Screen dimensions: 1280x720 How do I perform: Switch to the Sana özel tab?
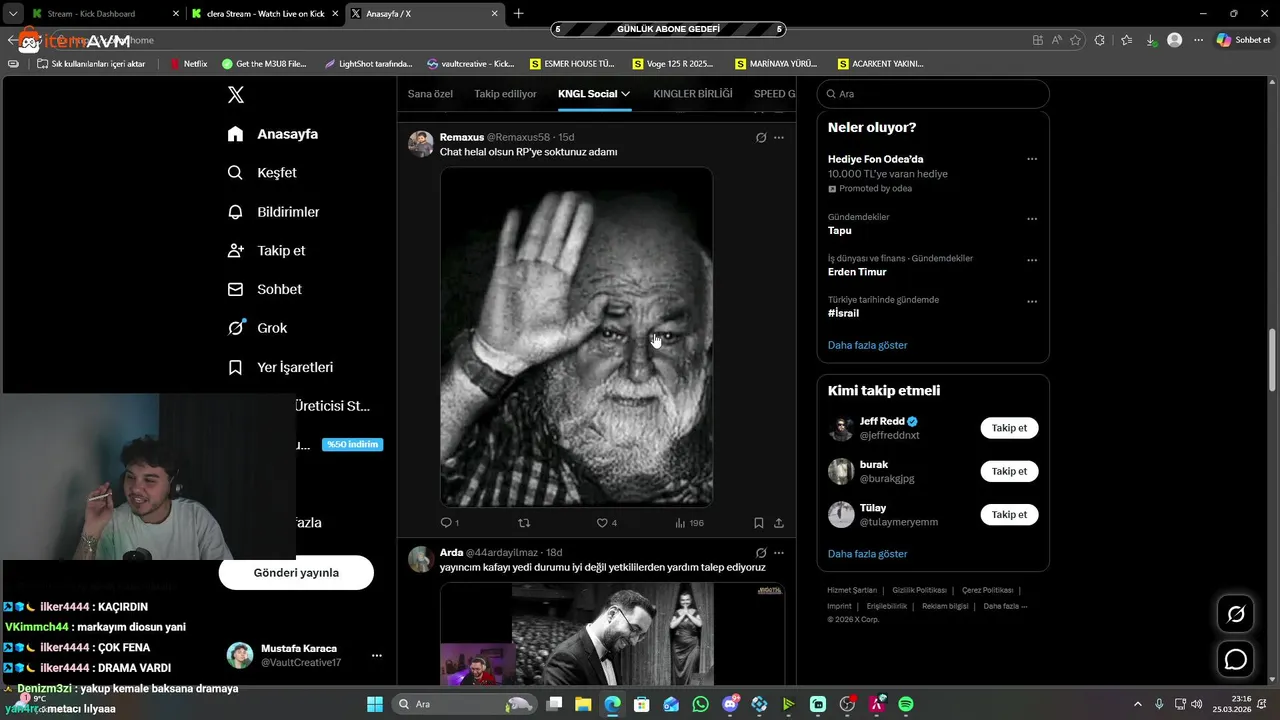pyautogui.click(x=430, y=94)
